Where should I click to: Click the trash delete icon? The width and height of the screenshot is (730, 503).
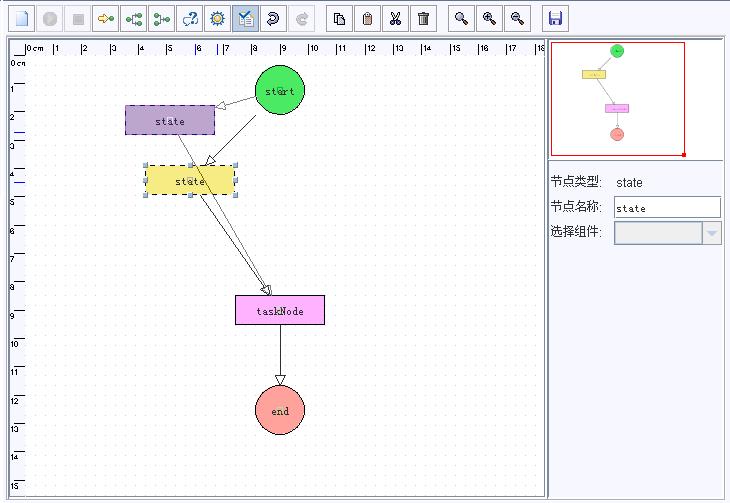tap(423, 19)
